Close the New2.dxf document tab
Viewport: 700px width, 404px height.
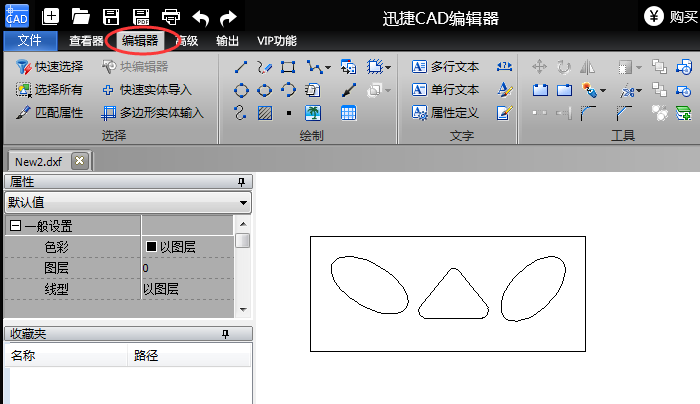(80, 160)
